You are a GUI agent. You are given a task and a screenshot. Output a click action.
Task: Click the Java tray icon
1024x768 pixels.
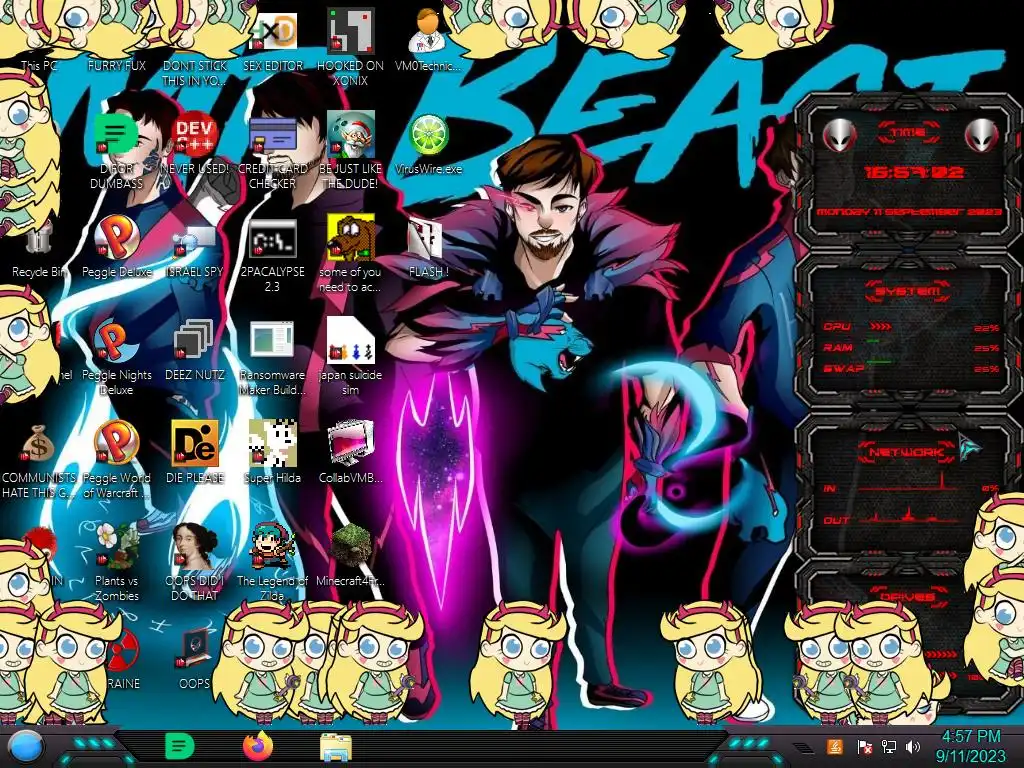tap(835, 746)
